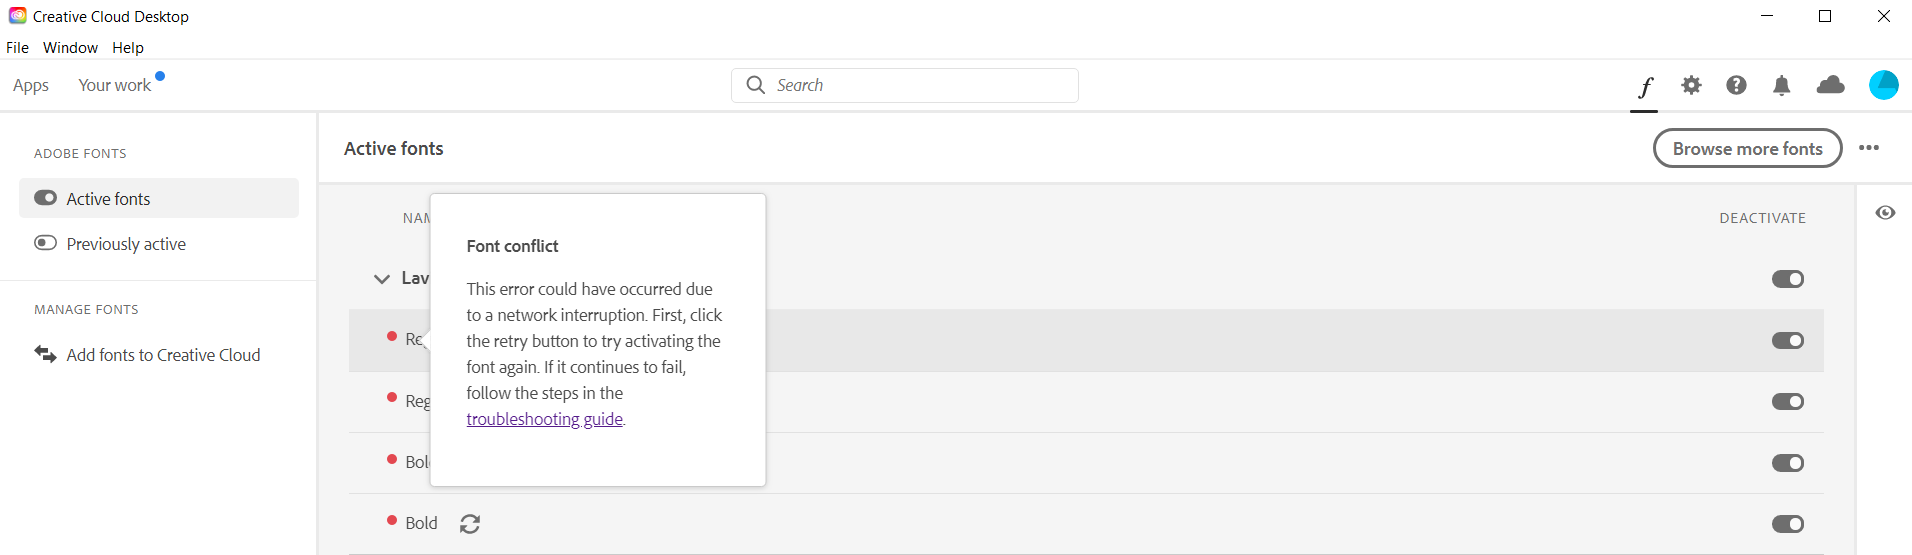Screen dimensions: 1912x555
Task: Follow the troubleshooting guide link
Action: [544, 419]
